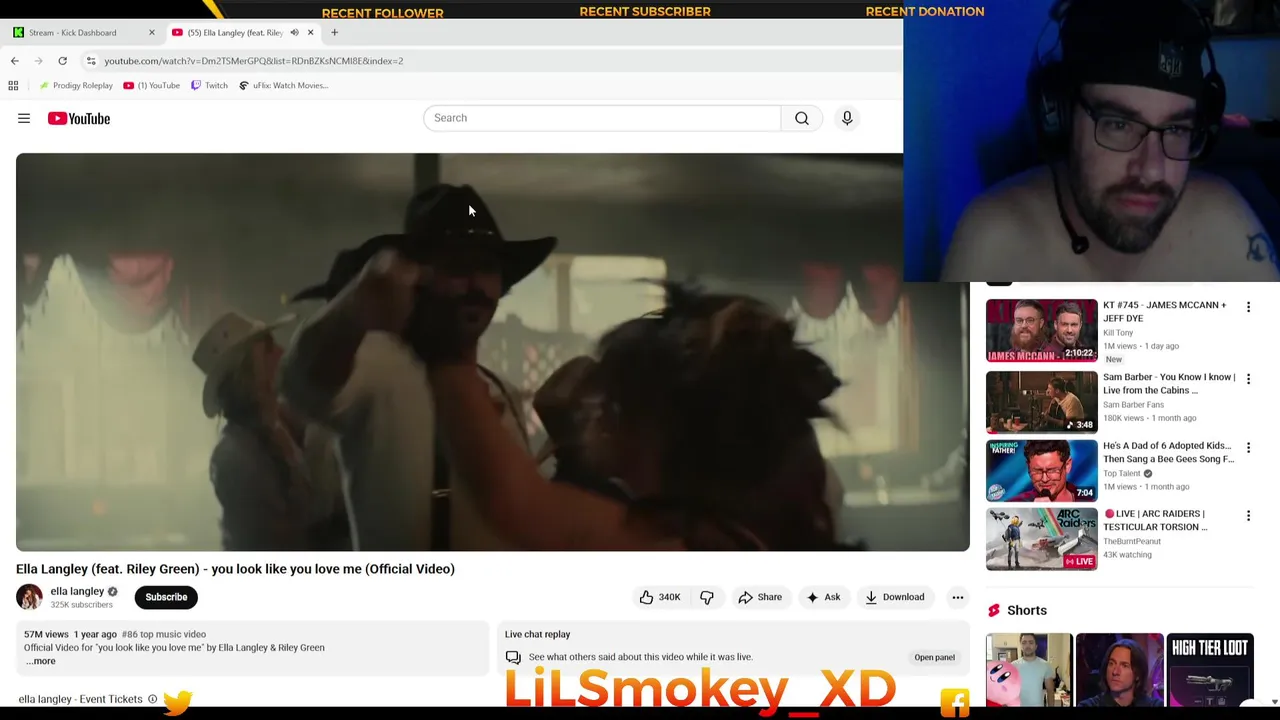Play the KT #745 James McCann thumbnail
The height and width of the screenshot is (720, 1280).
pyautogui.click(x=1041, y=330)
